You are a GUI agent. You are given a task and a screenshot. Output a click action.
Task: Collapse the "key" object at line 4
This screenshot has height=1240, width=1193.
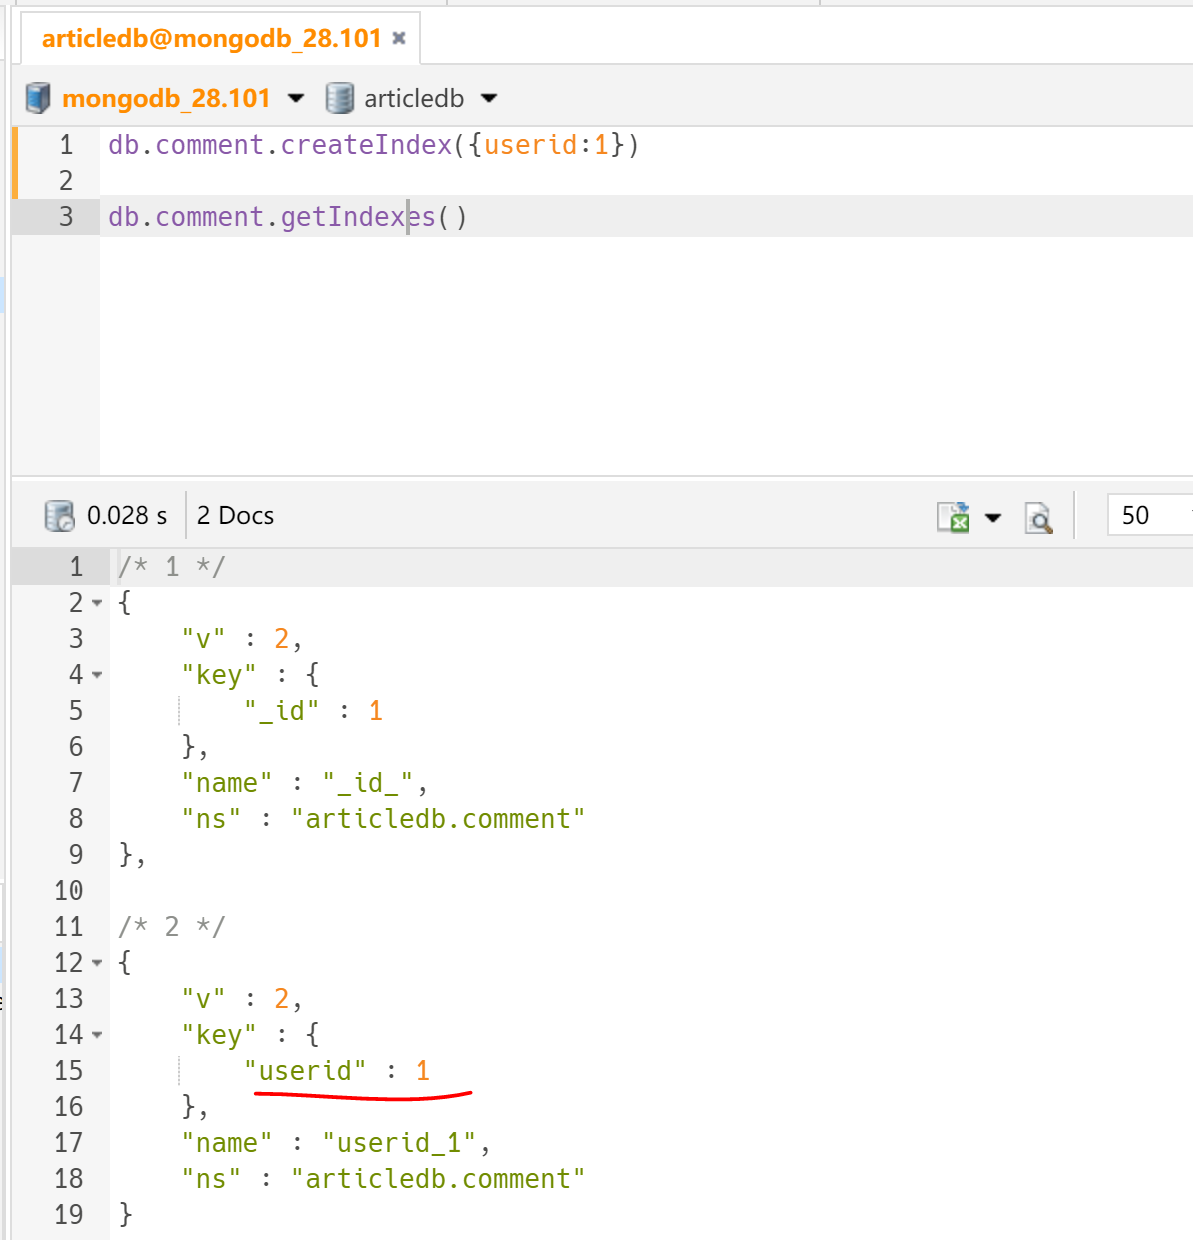tap(97, 675)
